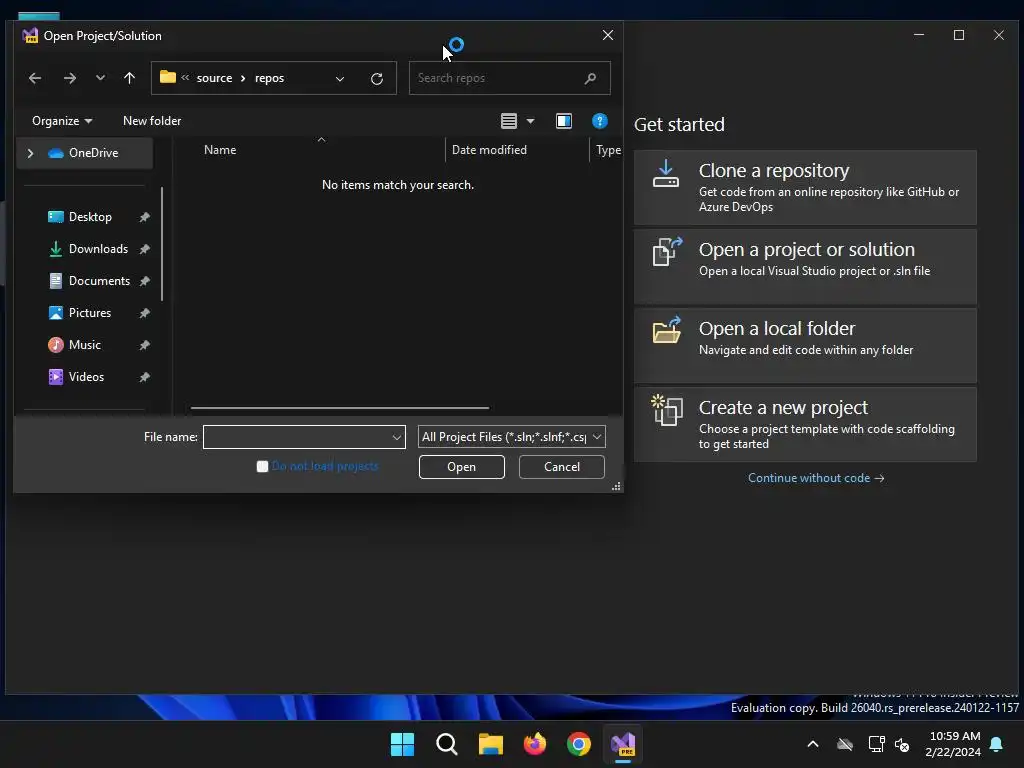Toggle the preview pane icon

click(x=564, y=121)
